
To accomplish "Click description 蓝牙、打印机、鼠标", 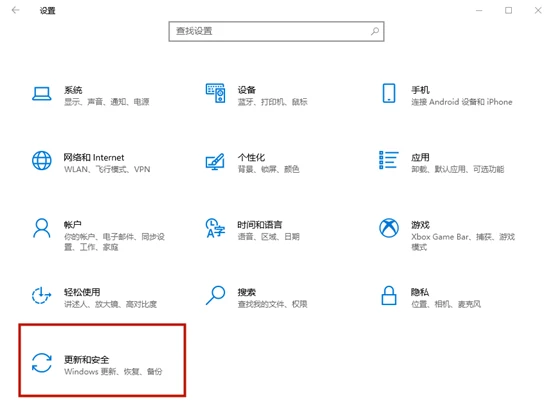I will pyautogui.click(x=272, y=102).
